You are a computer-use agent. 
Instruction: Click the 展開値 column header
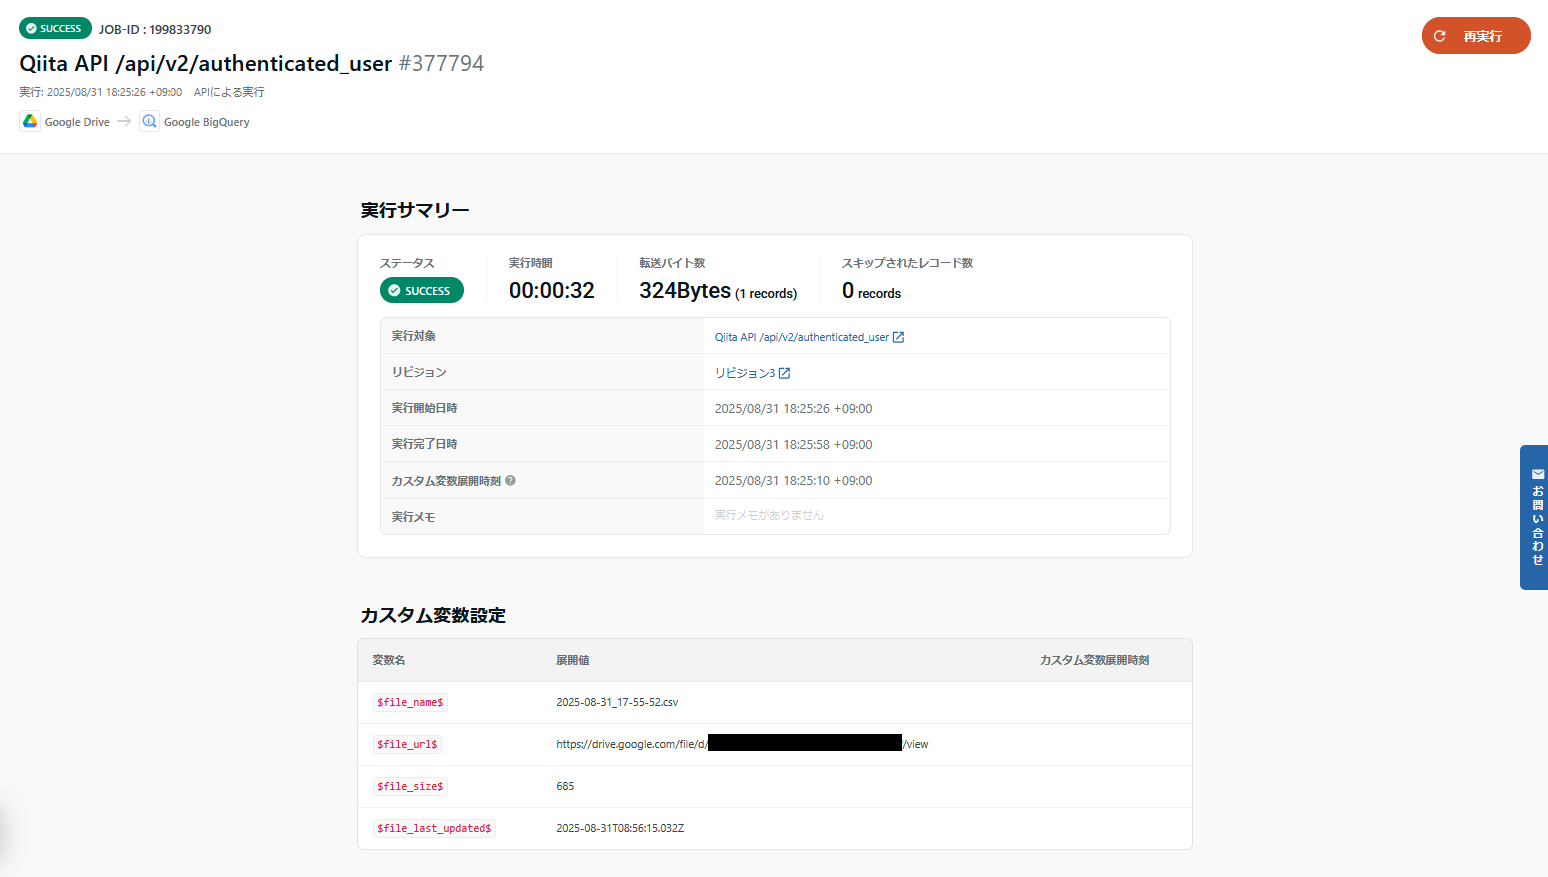pos(573,660)
